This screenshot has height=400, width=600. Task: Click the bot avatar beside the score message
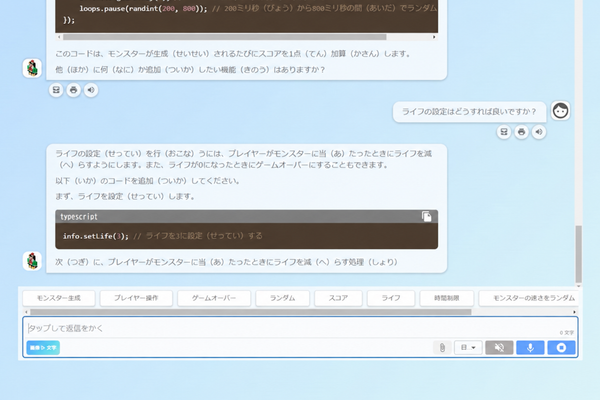click(x=32, y=68)
